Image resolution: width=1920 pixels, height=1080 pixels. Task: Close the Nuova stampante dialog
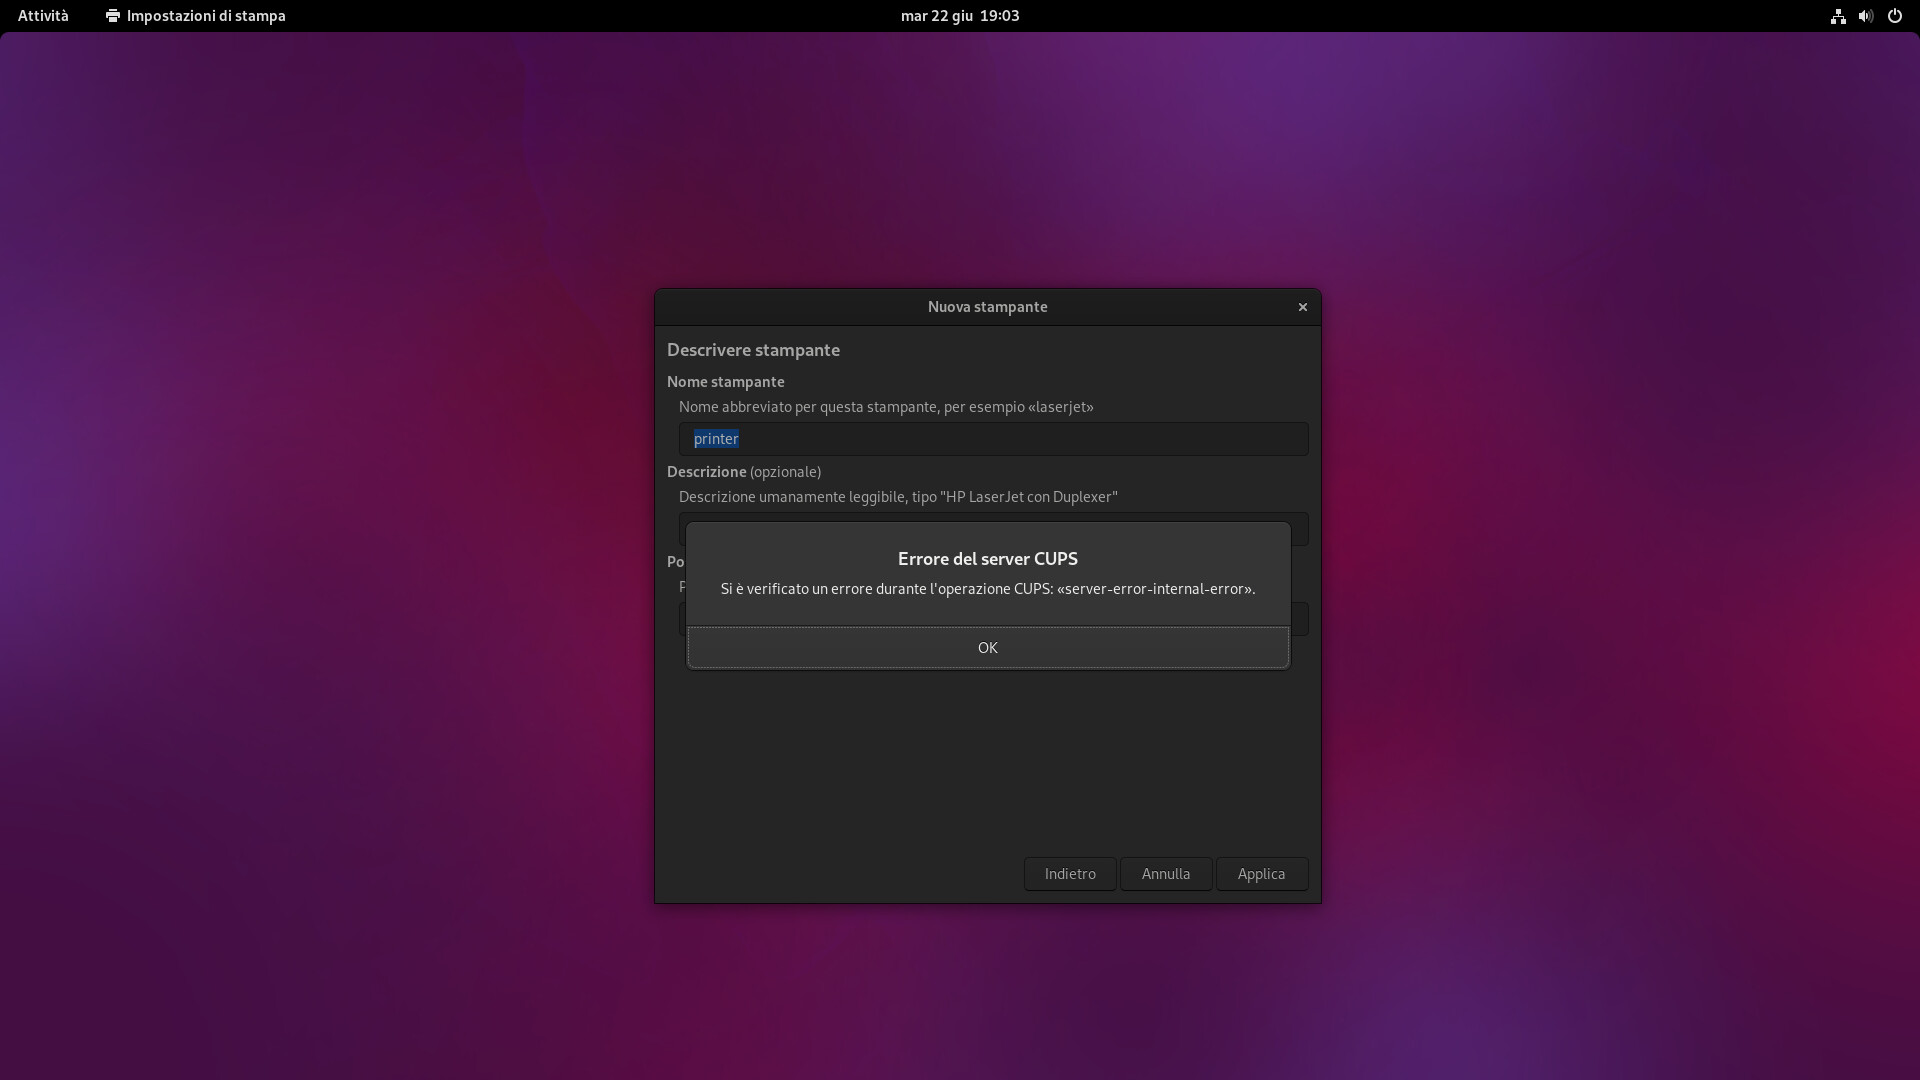tap(1302, 307)
